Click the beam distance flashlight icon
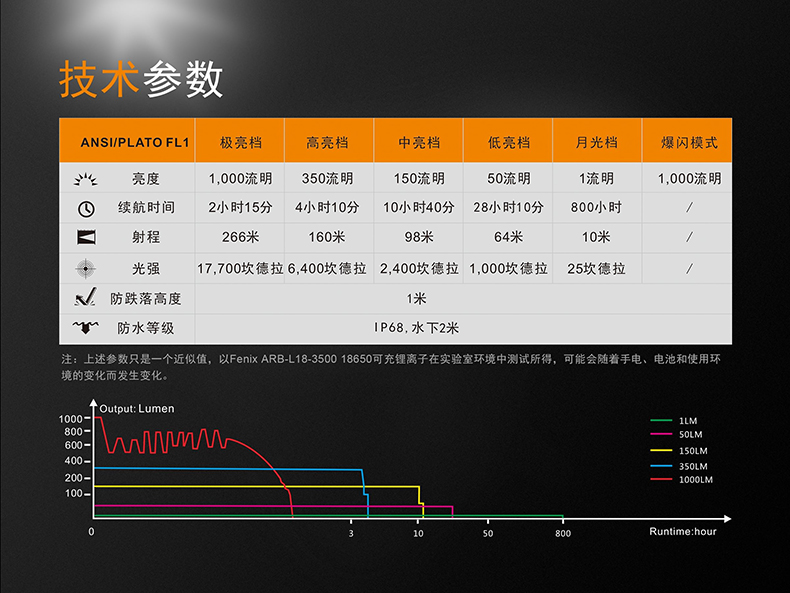This screenshot has height=593, width=790. tap(85, 238)
